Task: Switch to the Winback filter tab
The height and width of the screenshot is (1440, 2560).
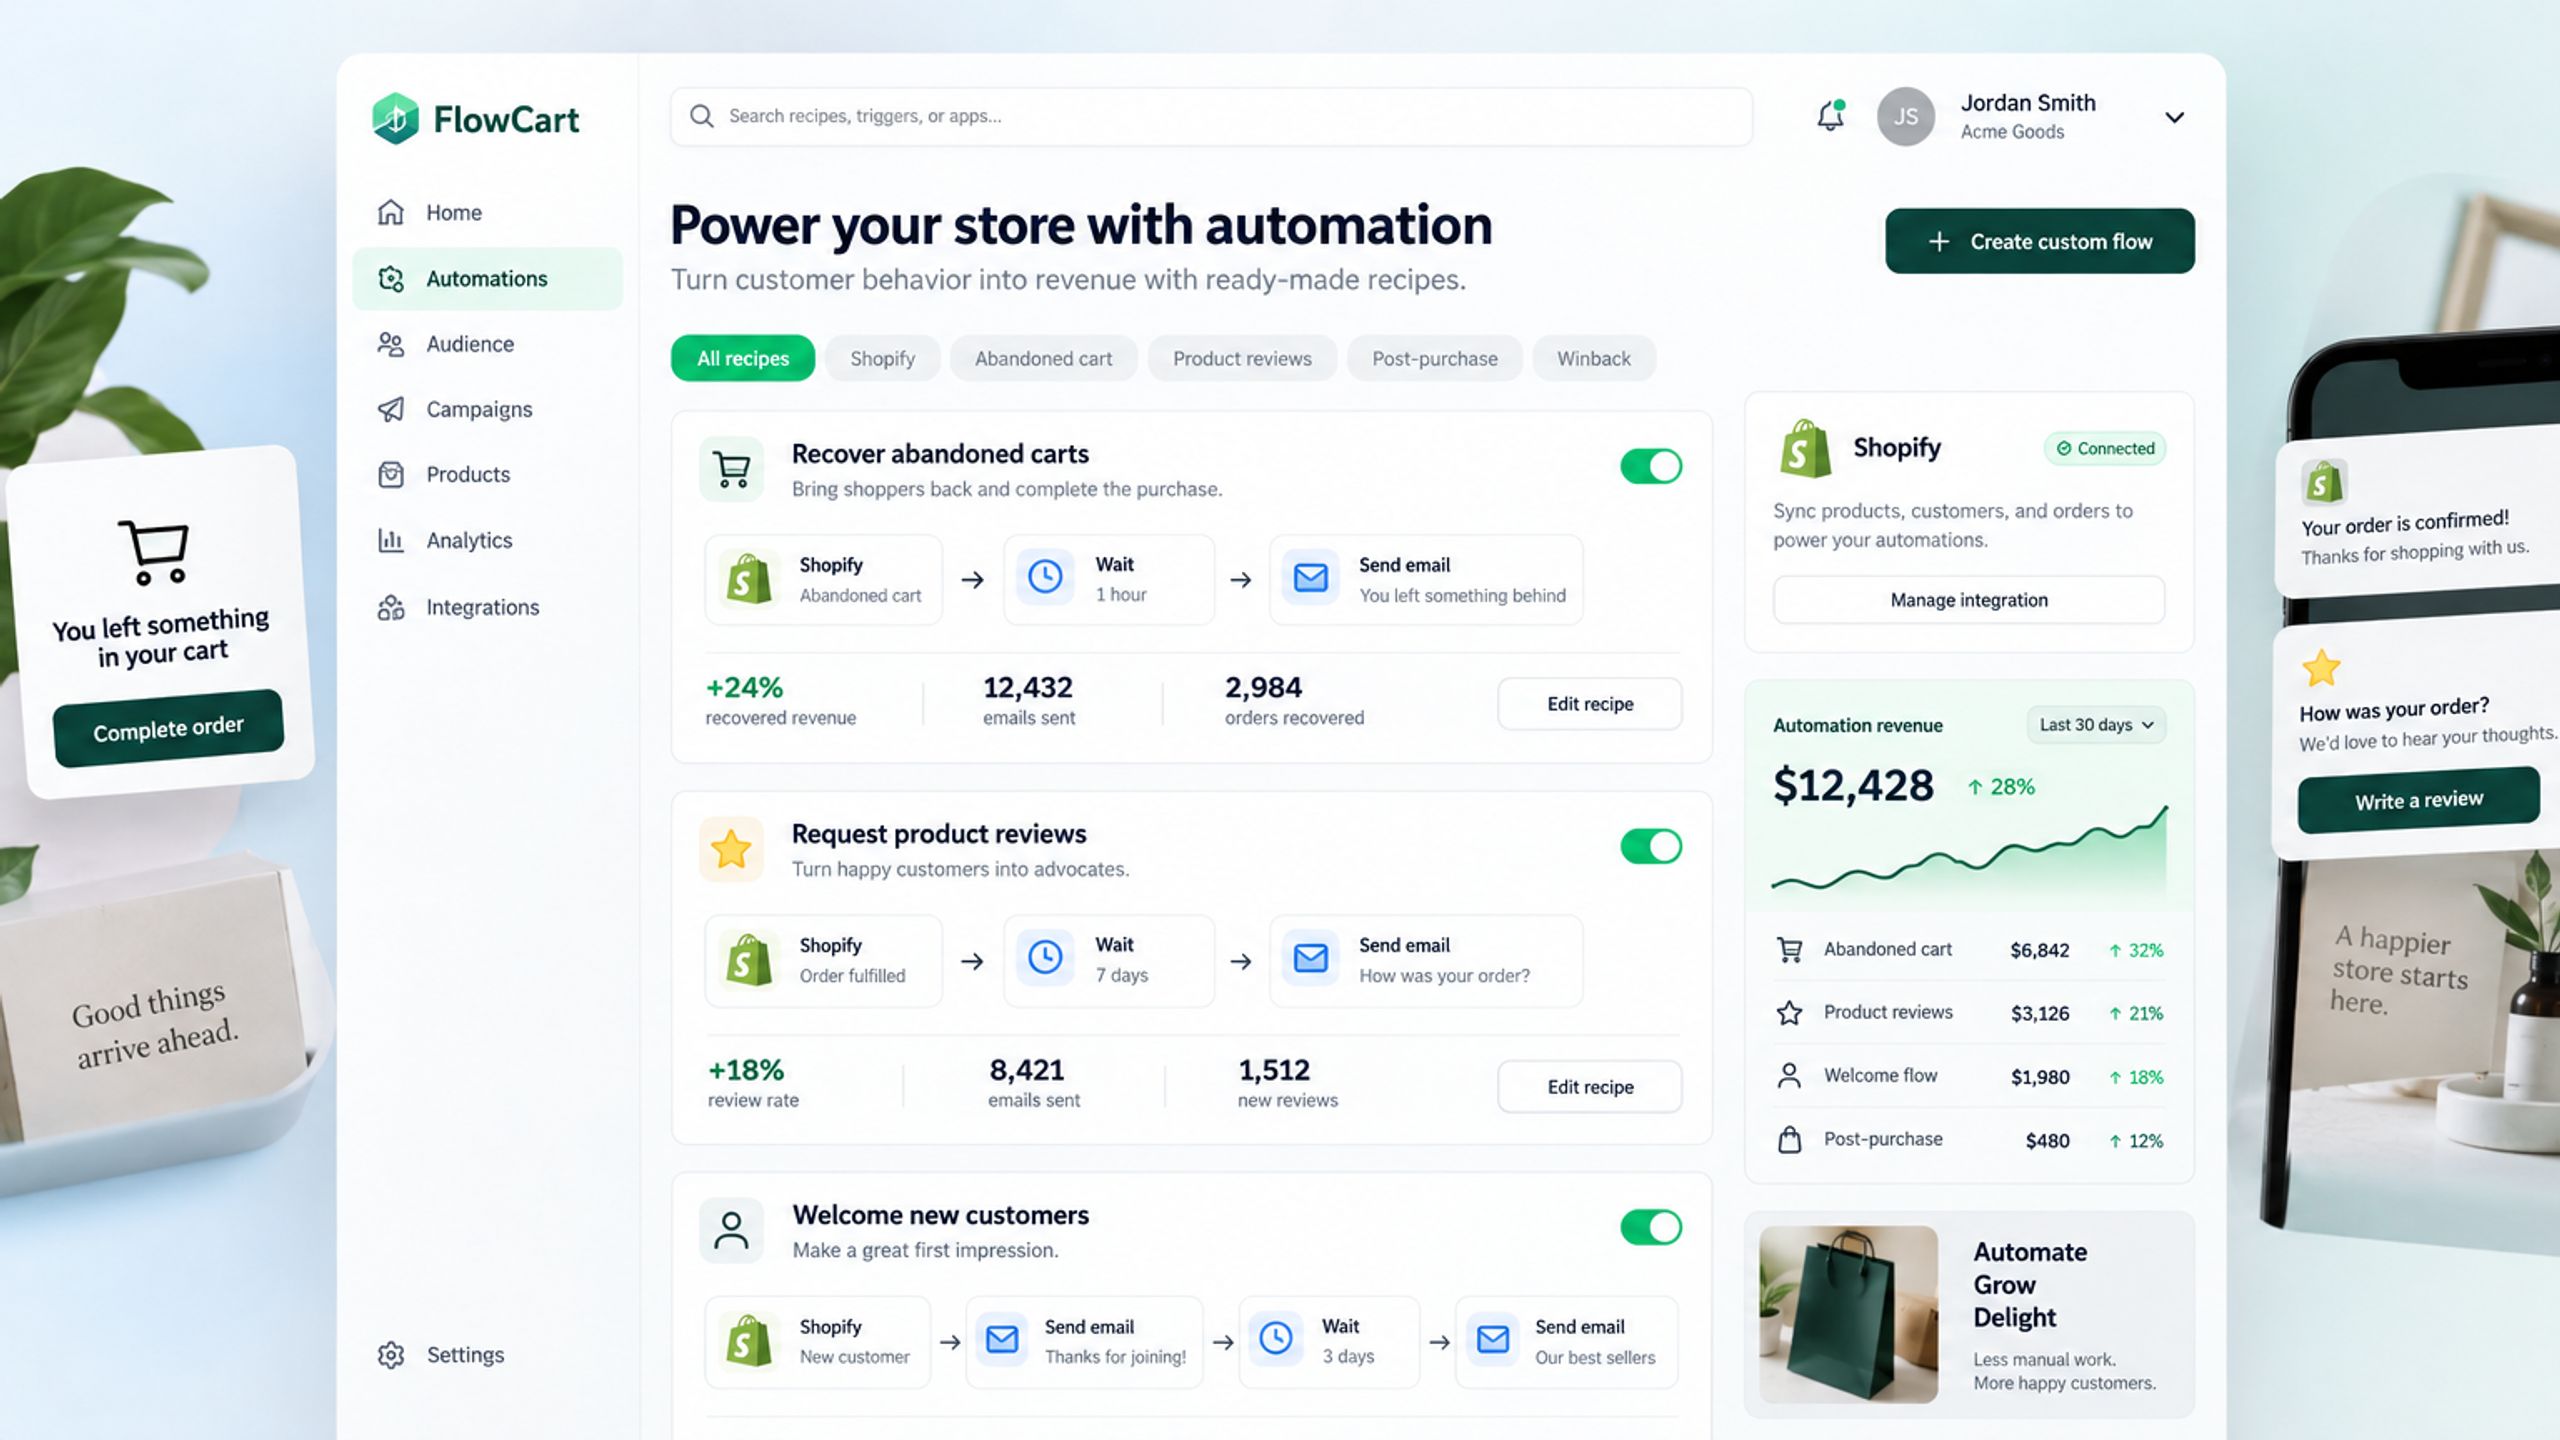Action: (x=1593, y=358)
